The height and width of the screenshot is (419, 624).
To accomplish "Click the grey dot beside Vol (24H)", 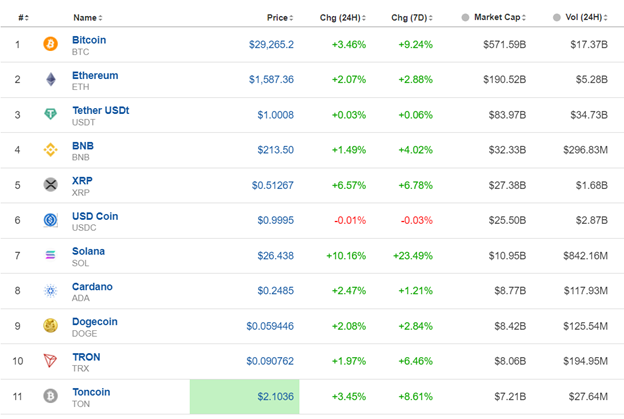I will [557, 18].
